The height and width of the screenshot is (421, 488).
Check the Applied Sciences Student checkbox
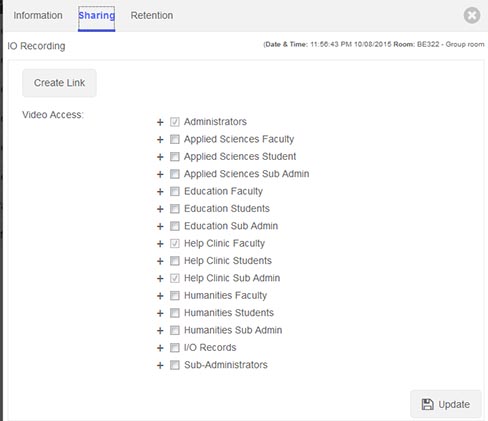click(175, 157)
